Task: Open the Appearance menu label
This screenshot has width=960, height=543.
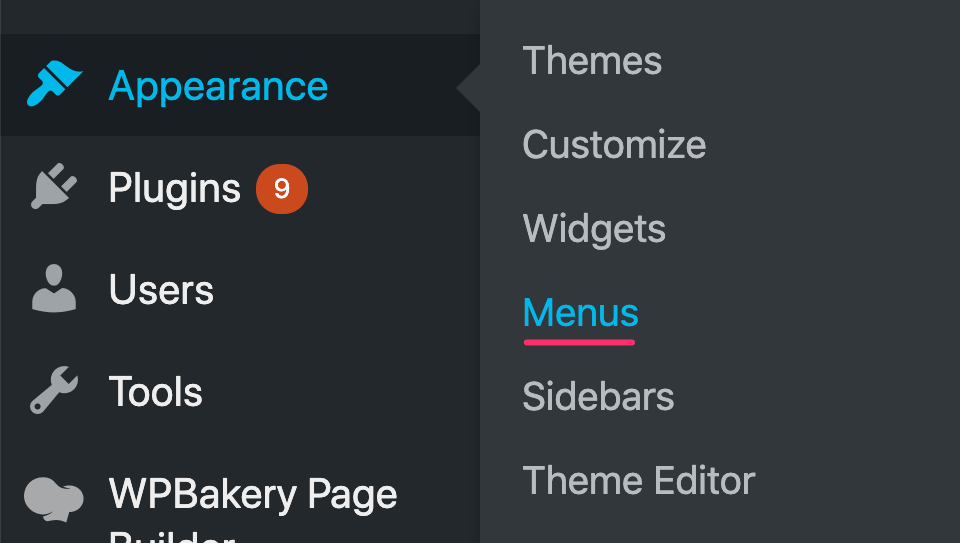Action: [x=218, y=86]
